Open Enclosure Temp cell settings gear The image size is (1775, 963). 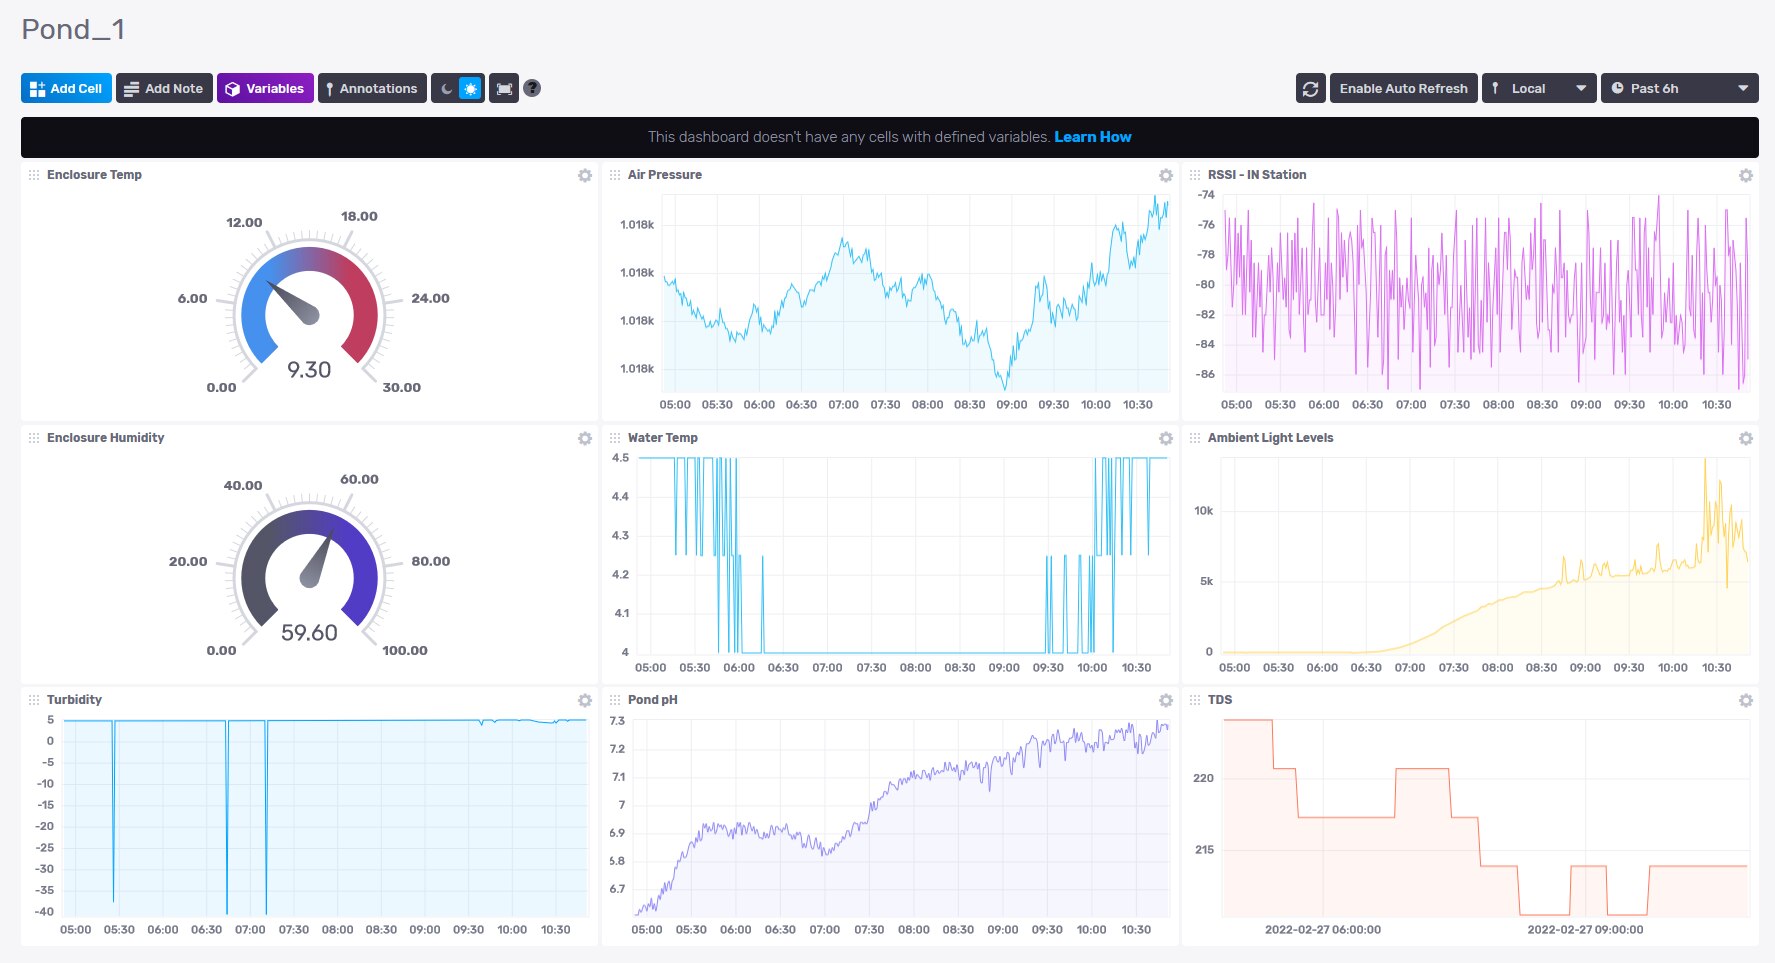click(585, 176)
